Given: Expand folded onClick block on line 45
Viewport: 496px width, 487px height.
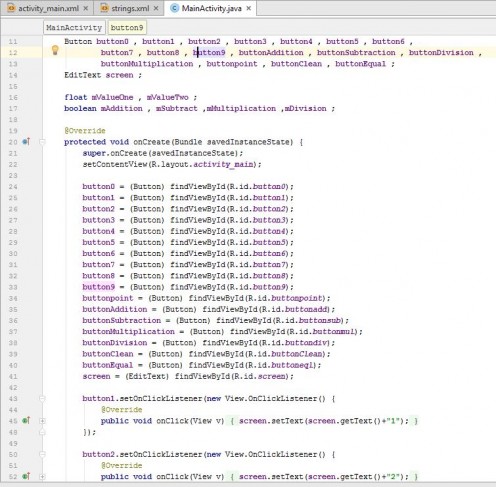Looking at the screenshot, I should click(x=42, y=421).
